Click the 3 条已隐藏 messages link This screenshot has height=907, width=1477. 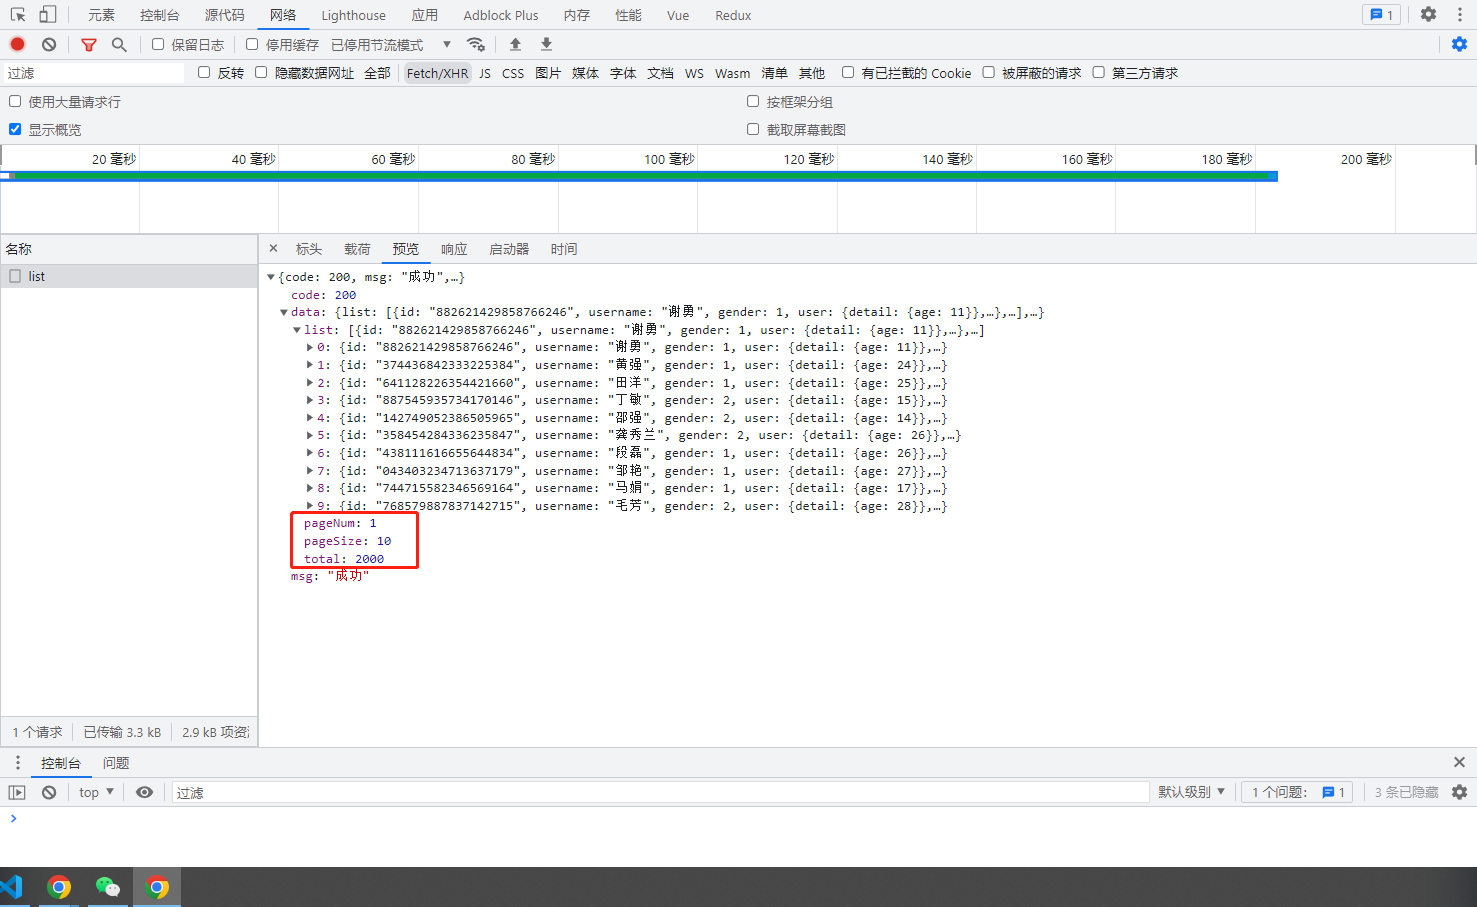tap(1406, 791)
